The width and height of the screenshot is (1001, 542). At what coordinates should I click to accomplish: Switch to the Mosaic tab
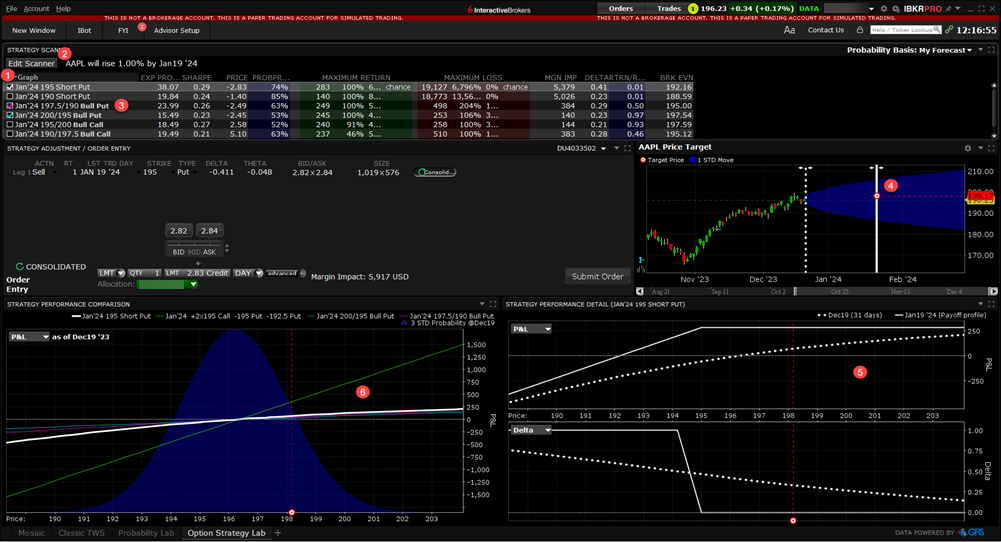point(31,533)
